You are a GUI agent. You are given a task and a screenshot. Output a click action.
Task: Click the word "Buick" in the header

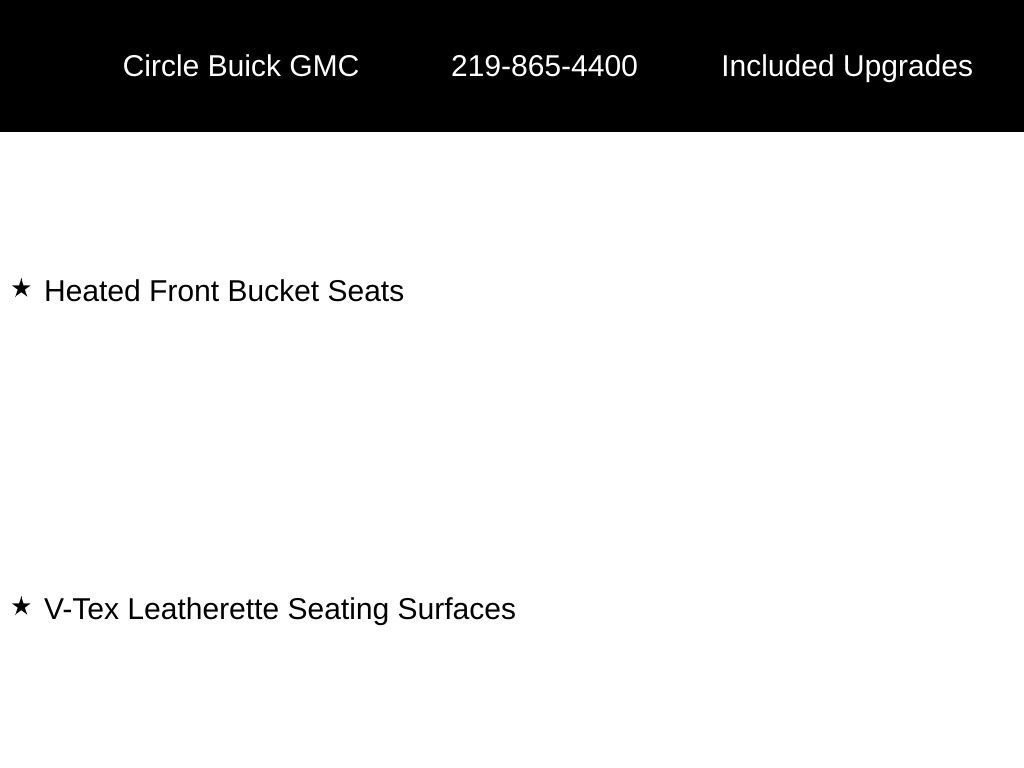click(x=244, y=66)
